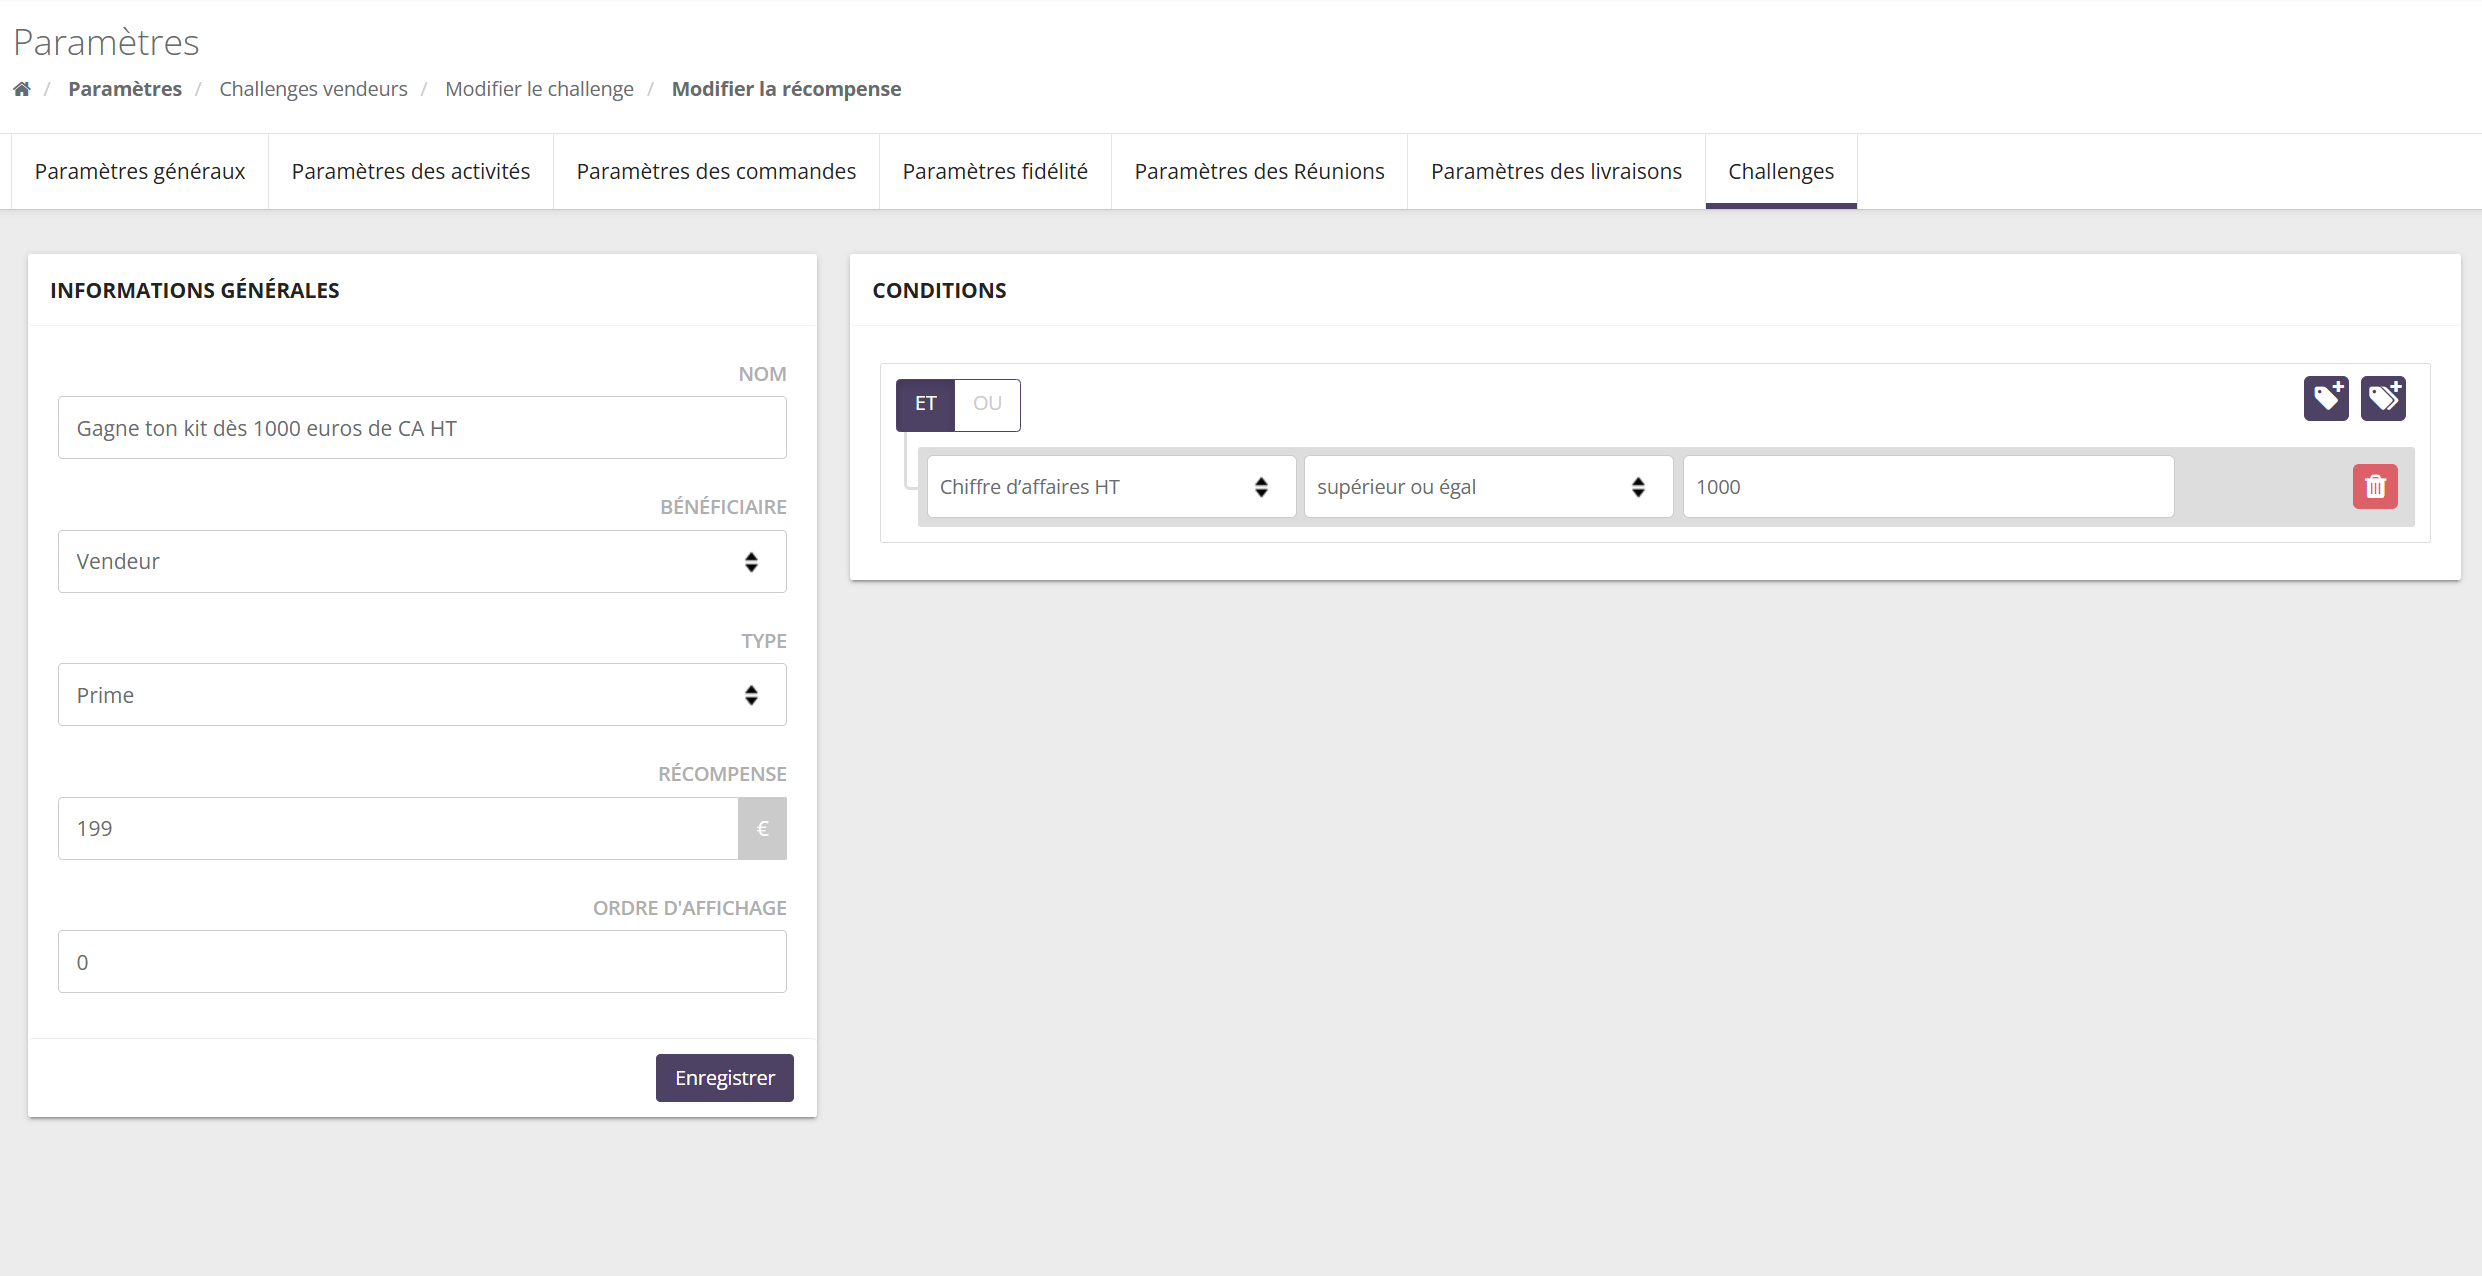Open Paramètres des livraisons tab
This screenshot has width=2482, height=1276.
(x=1556, y=171)
